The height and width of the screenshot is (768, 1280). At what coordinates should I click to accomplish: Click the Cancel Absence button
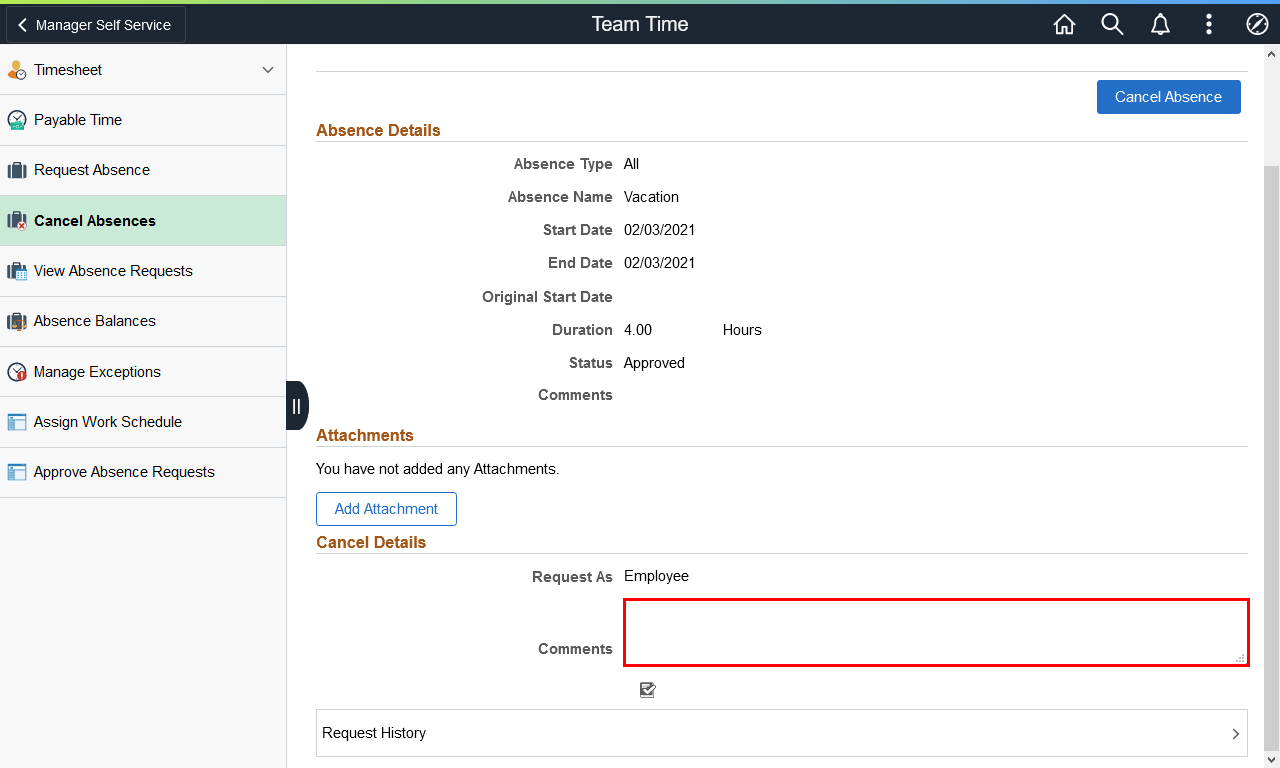pos(1168,97)
